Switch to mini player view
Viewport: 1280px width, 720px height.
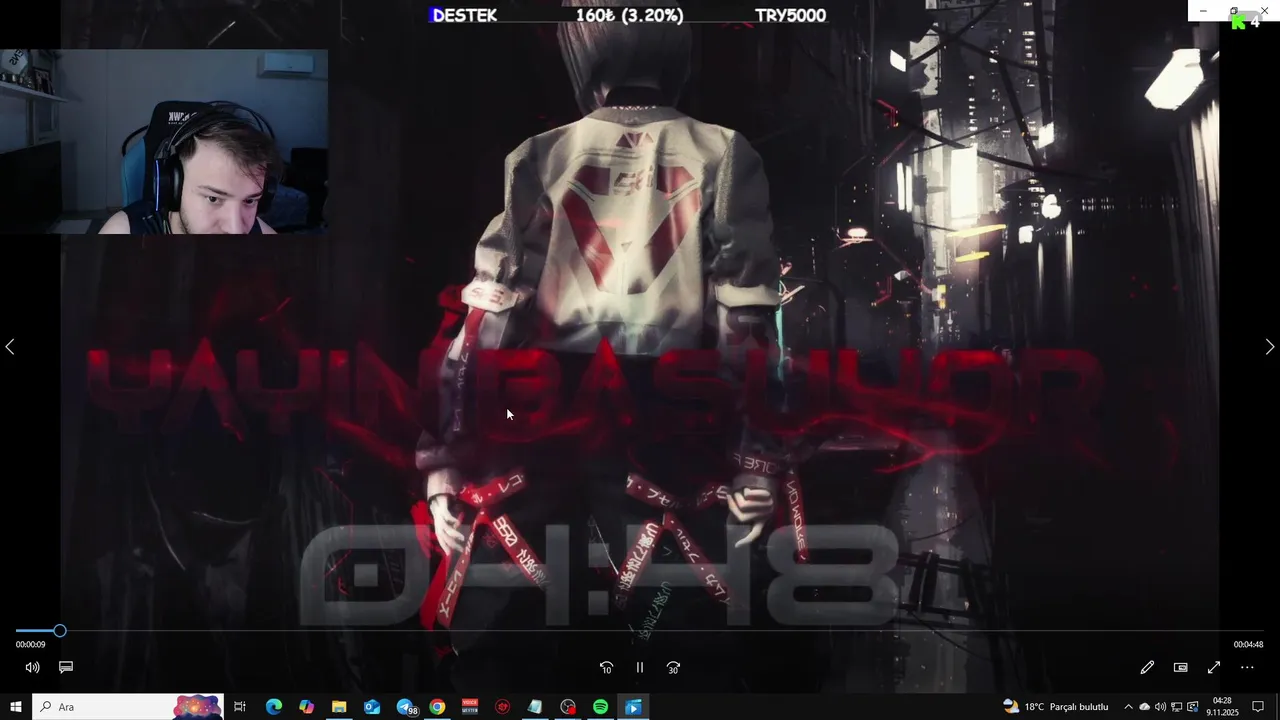[1180, 667]
